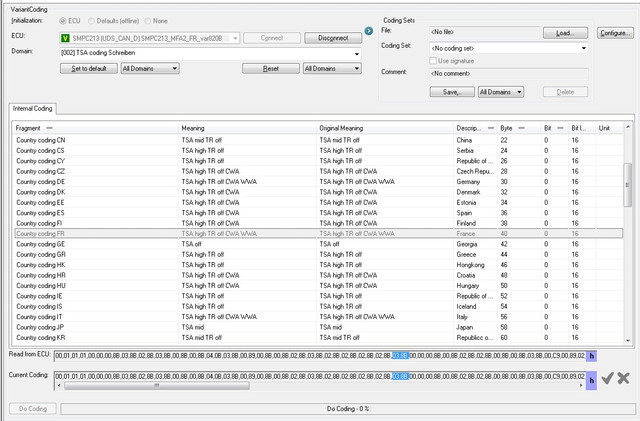Click the Do Coding button

point(33,408)
